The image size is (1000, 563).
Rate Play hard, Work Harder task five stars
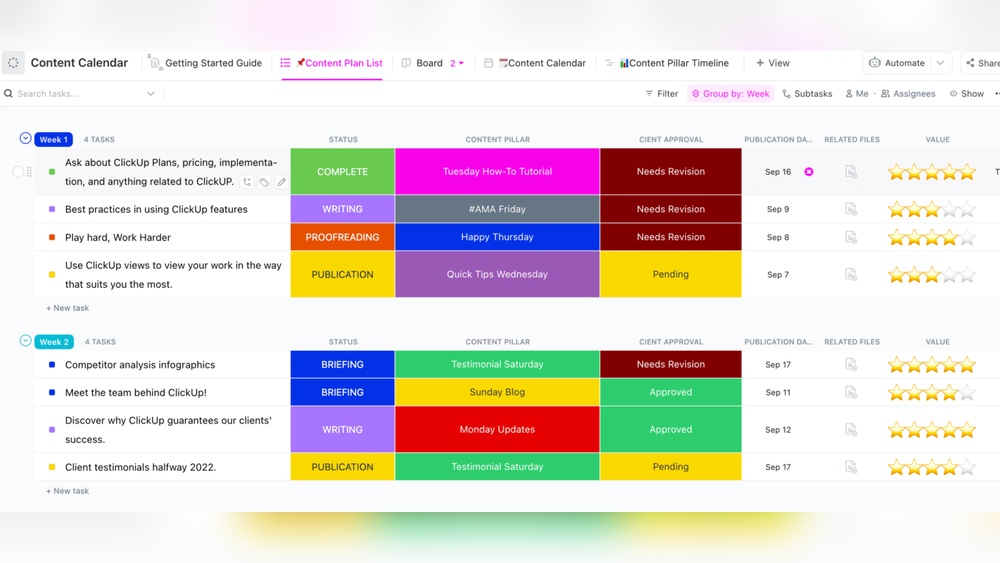[x=967, y=237]
